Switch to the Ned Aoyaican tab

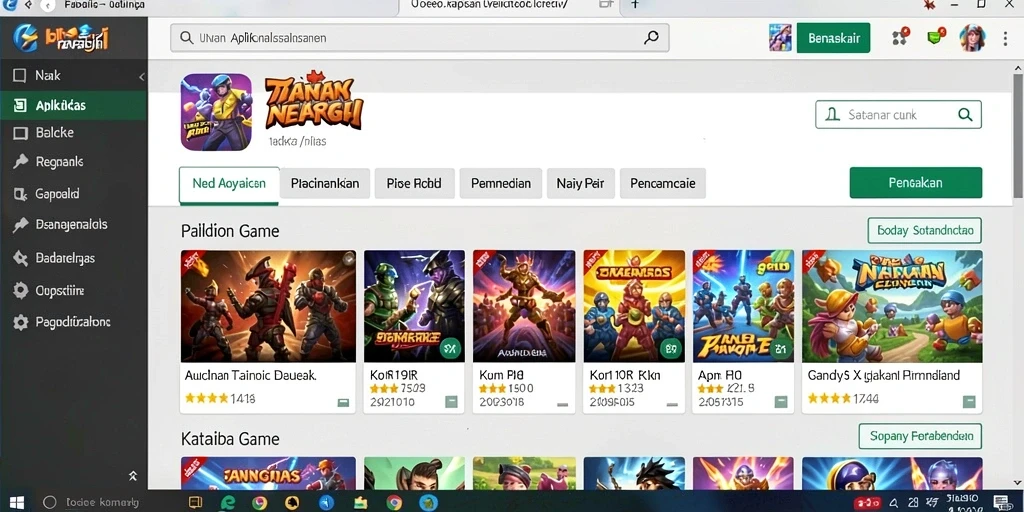pyautogui.click(x=229, y=184)
